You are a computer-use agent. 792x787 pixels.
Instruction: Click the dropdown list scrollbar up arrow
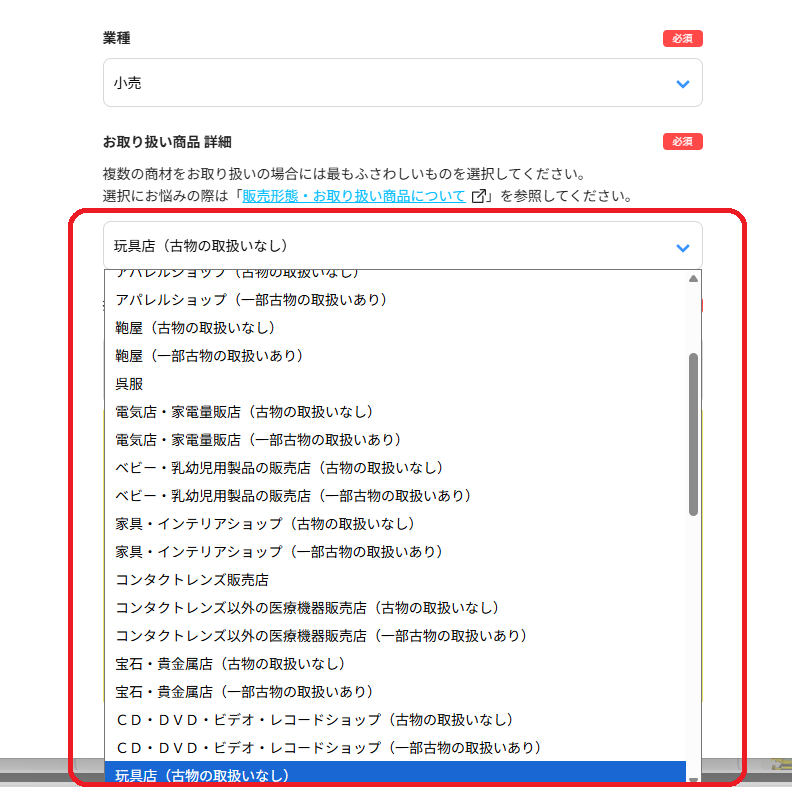(x=693, y=279)
